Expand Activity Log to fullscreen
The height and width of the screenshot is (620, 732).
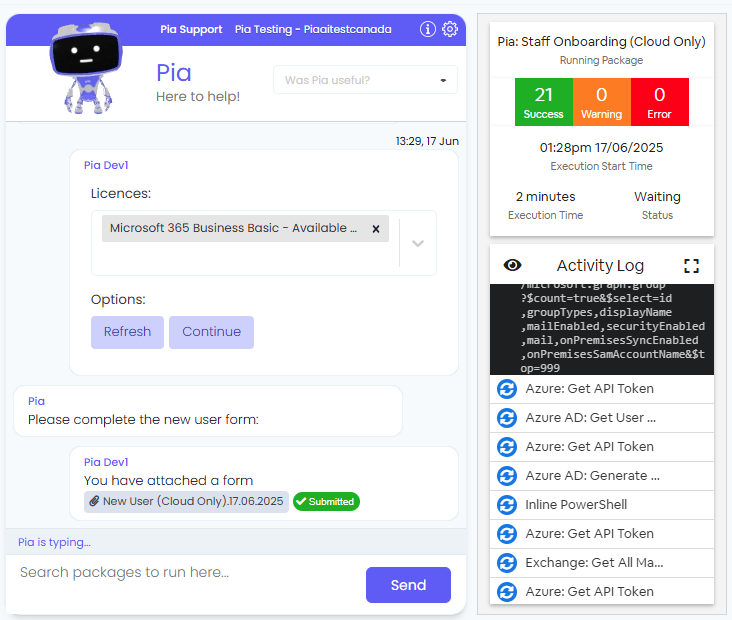(x=691, y=266)
